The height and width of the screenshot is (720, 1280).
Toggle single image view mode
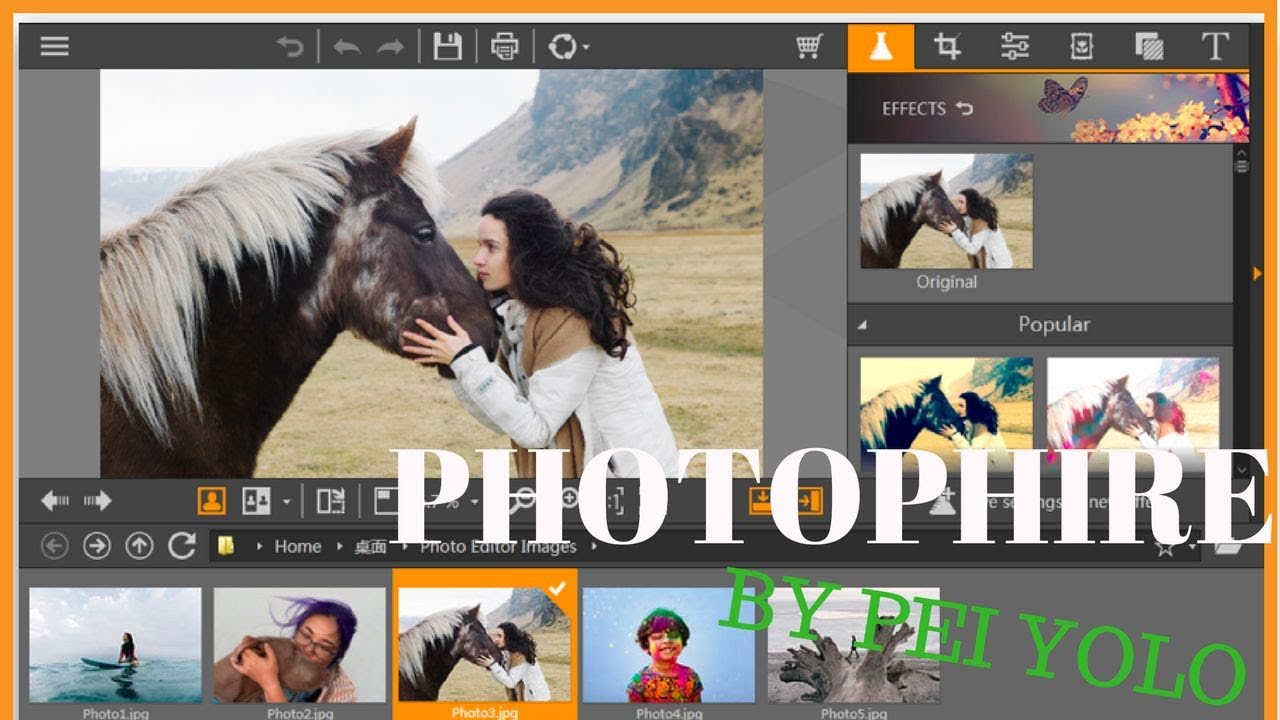point(211,500)
